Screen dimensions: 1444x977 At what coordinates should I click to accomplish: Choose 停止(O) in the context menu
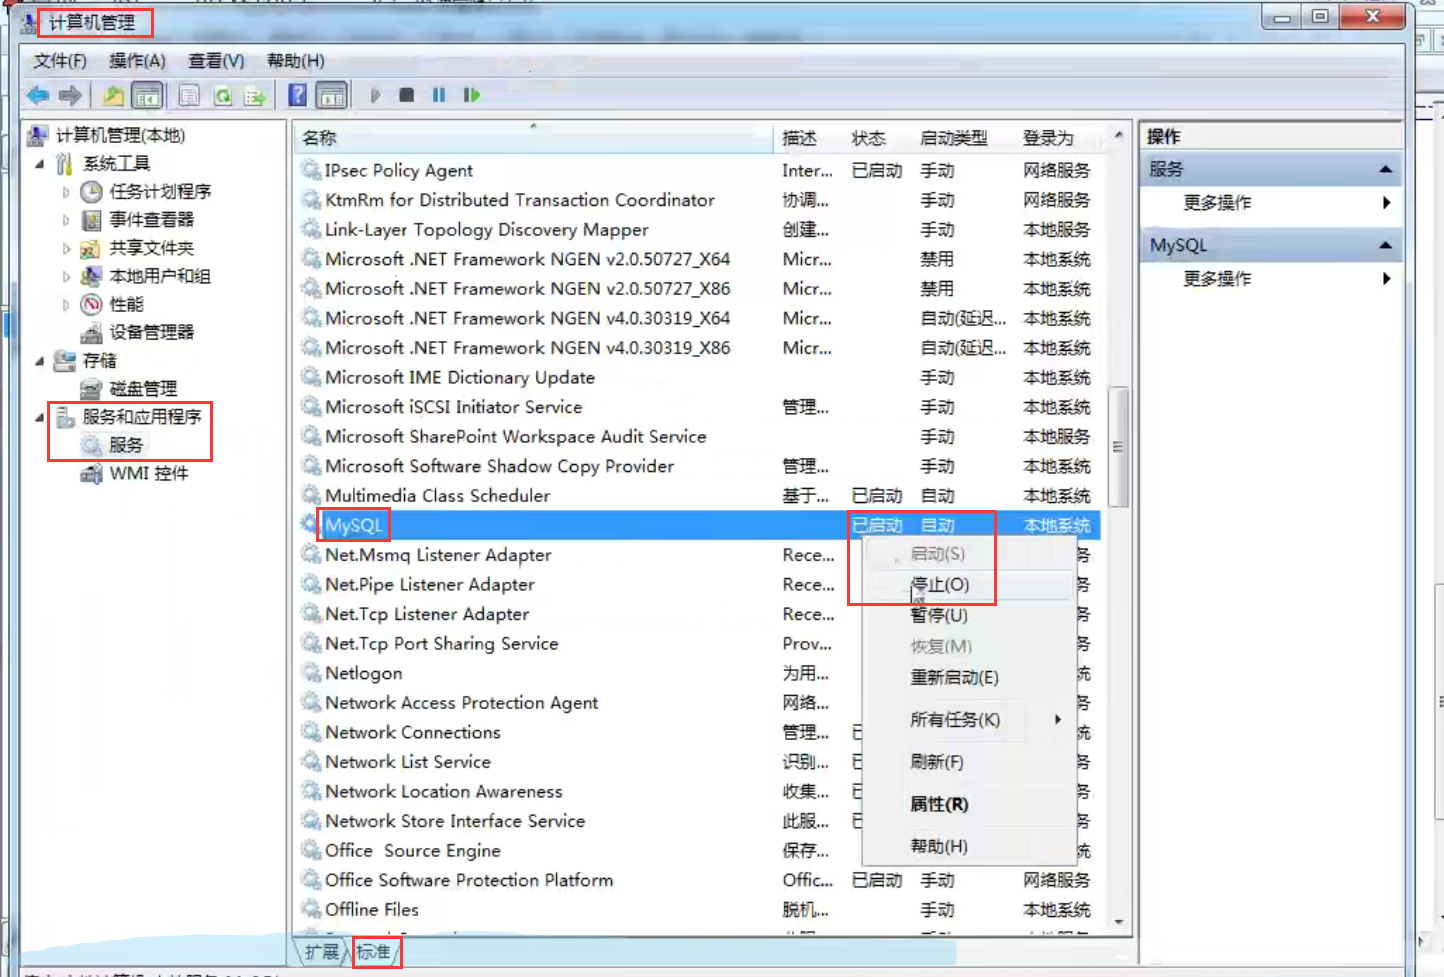[967, 585]
